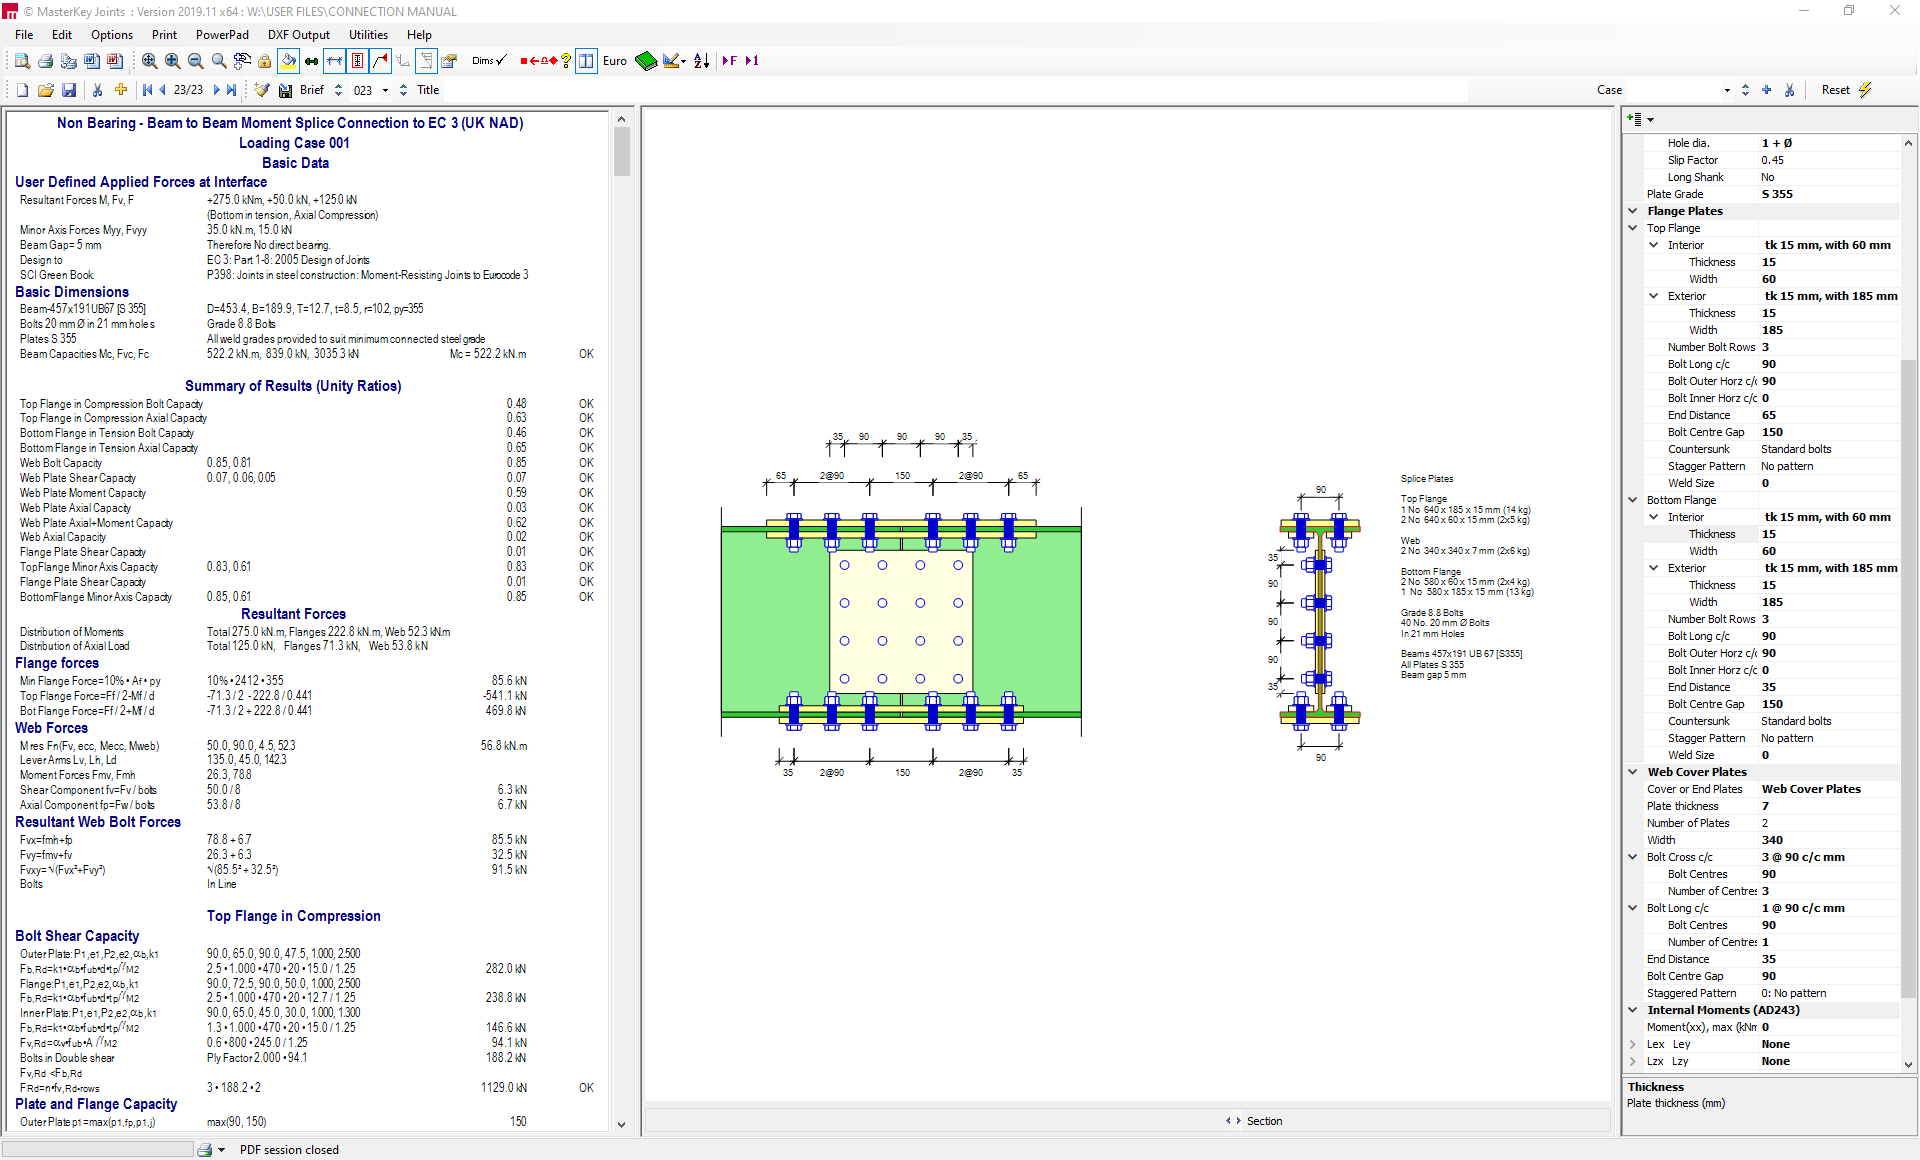Open the 023 joint number dropdown
Screen dimensions: 1920x1160
[x=385, y=91]
